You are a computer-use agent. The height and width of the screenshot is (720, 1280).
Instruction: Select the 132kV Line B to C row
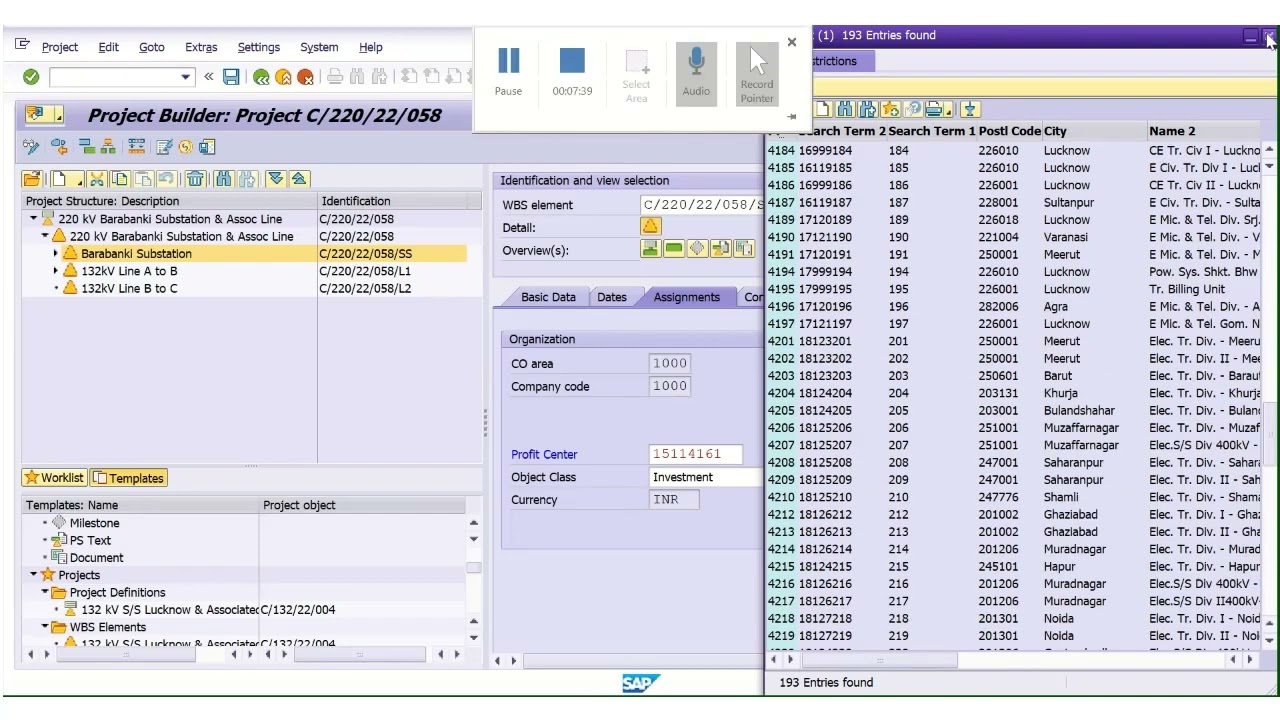point(243,289)
